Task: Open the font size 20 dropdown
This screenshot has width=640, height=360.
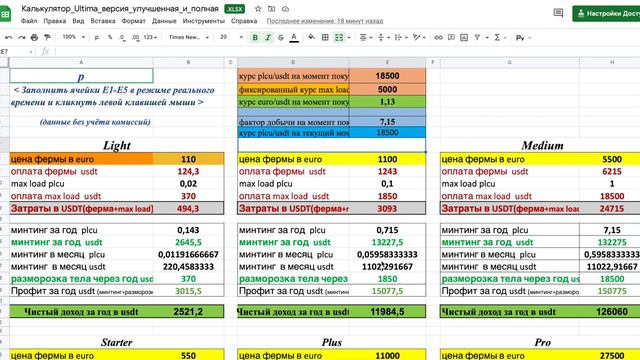Action: (x=231, y=37)
